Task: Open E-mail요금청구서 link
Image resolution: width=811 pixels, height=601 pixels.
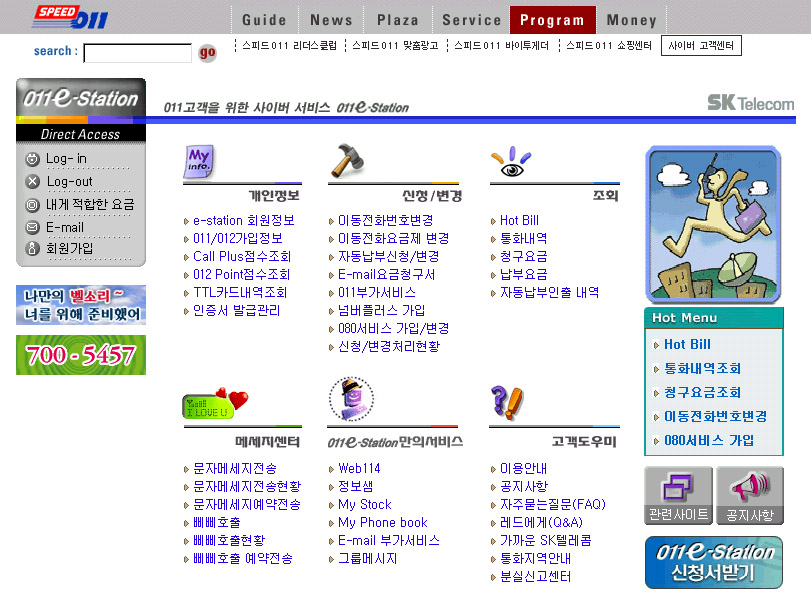Action: click(386, 275)
